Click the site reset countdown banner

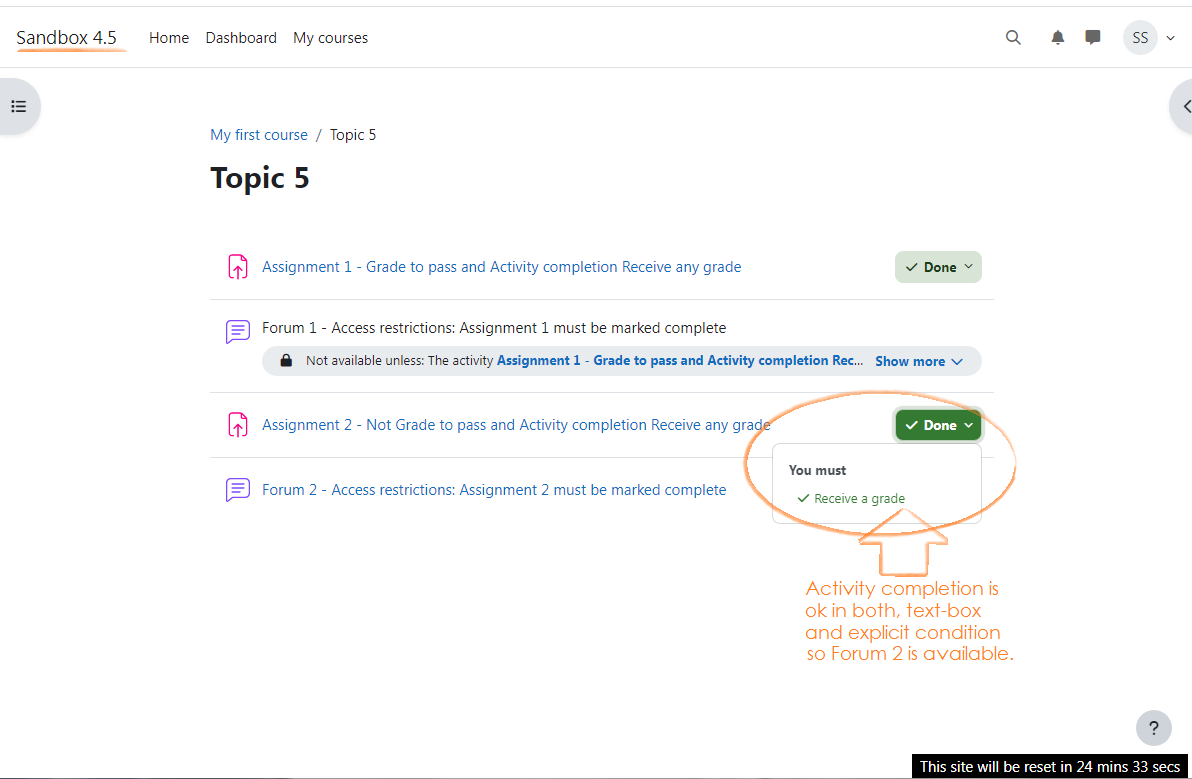point(1050,766)
